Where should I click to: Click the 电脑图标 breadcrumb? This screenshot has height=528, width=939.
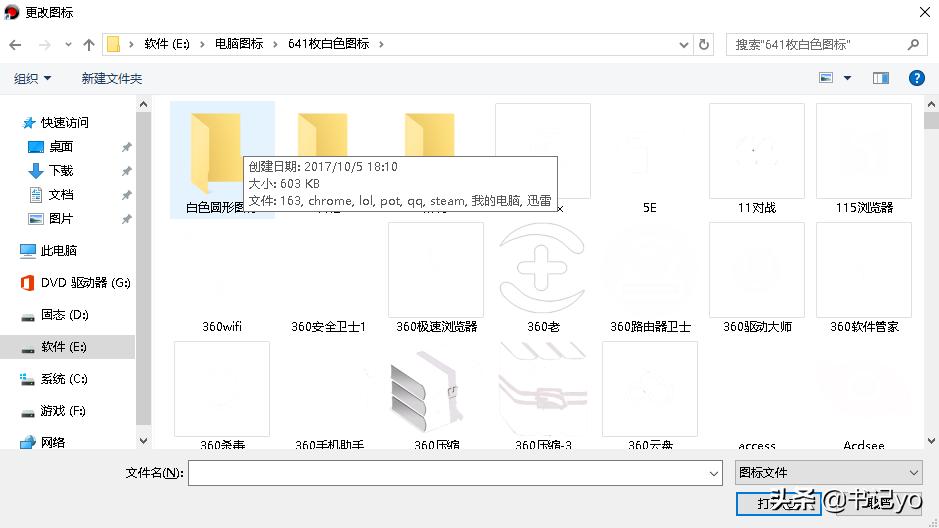click(x=239, y=44)
